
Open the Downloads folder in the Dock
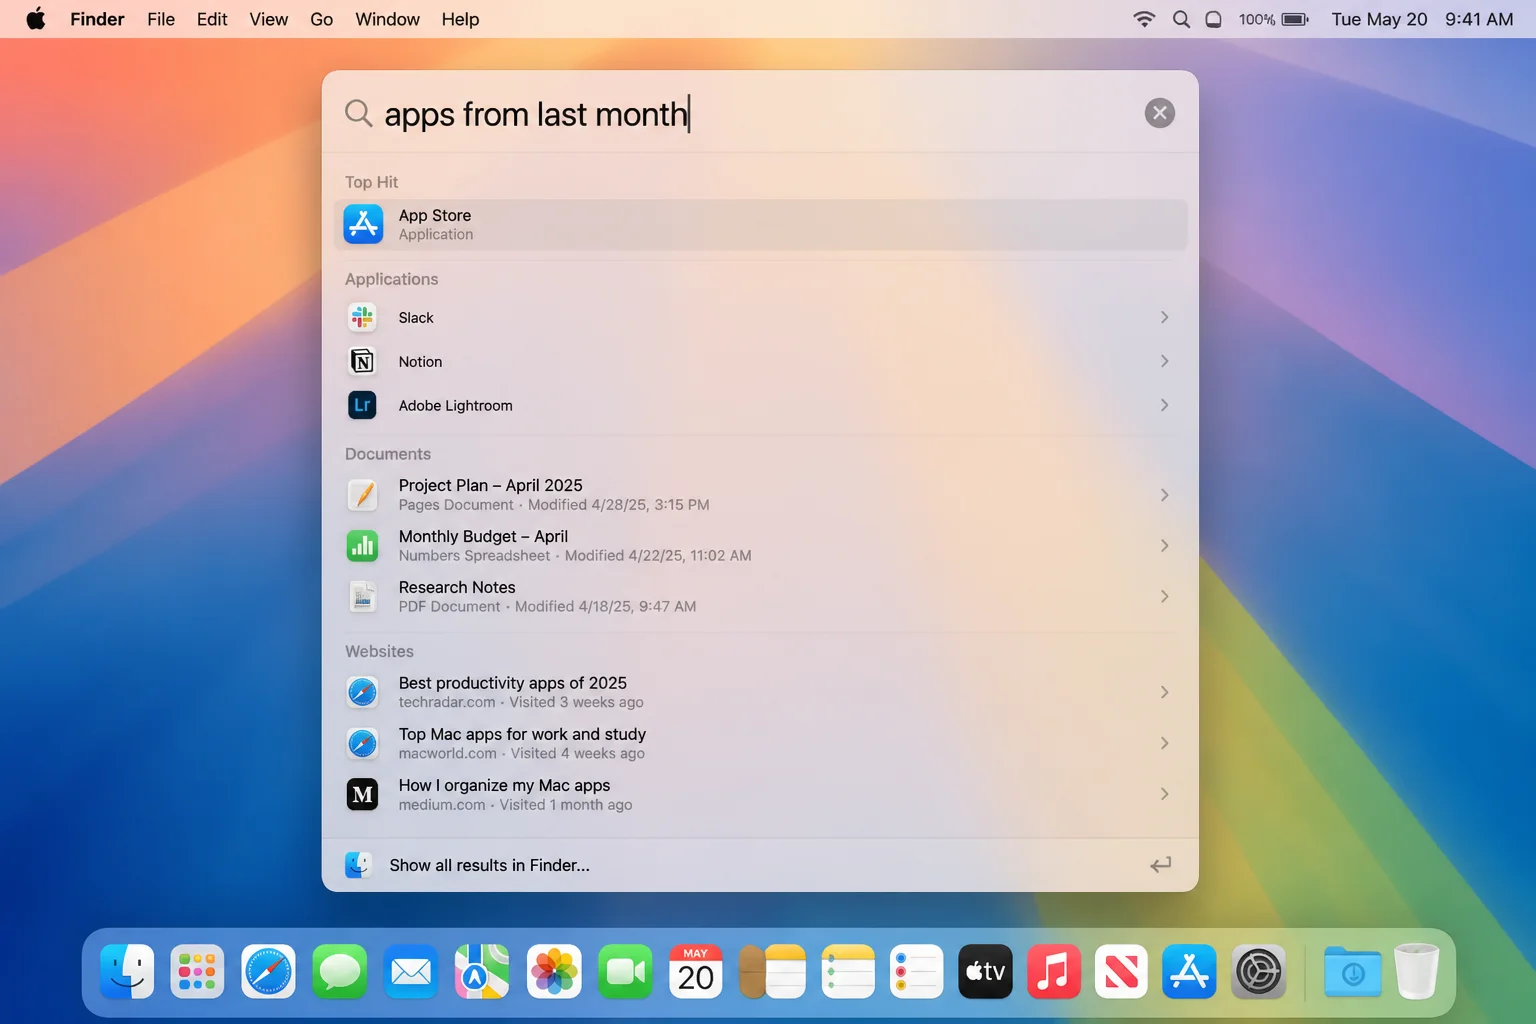tap(1353, 971)
